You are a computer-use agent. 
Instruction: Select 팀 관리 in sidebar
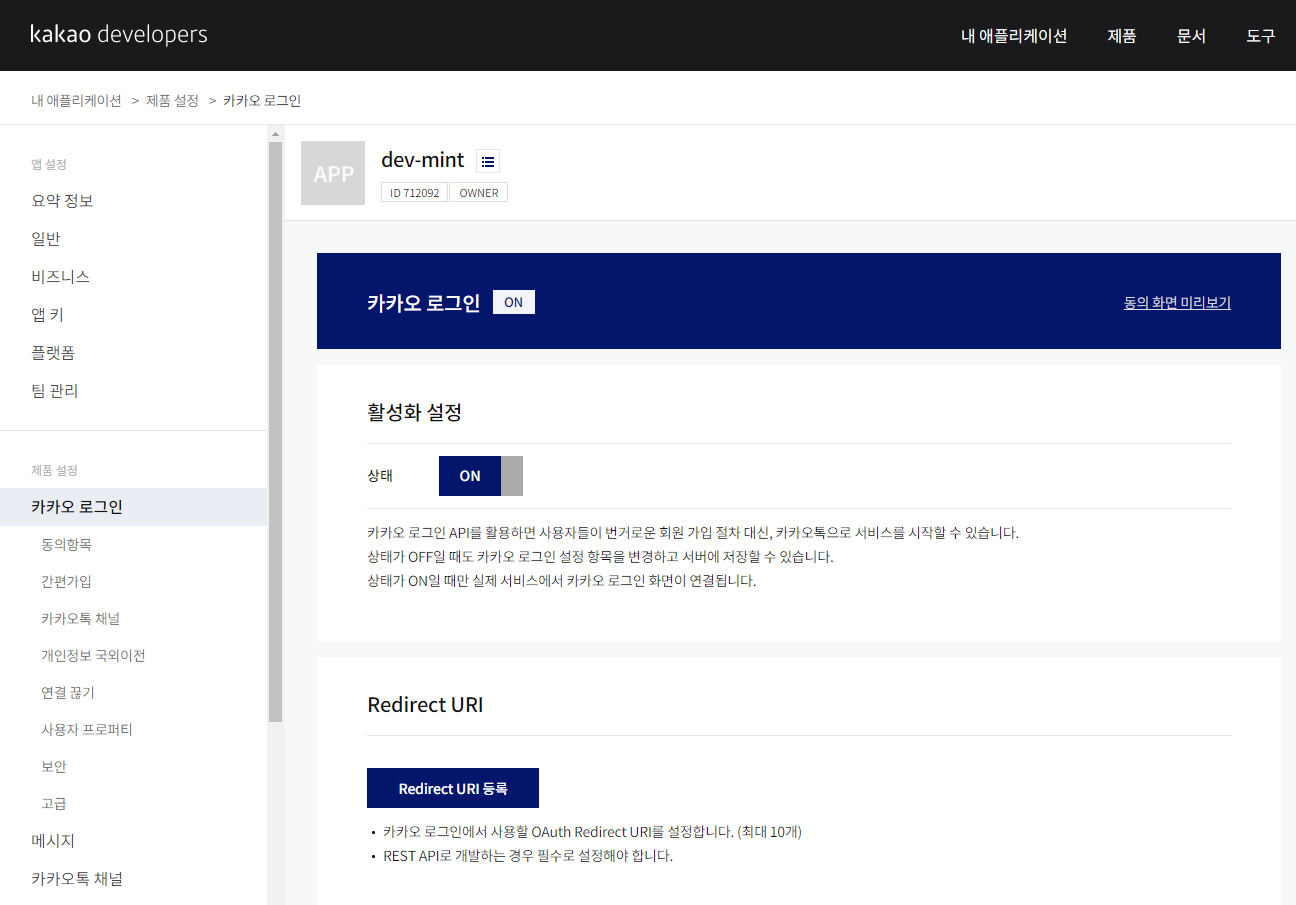[55, 391]
